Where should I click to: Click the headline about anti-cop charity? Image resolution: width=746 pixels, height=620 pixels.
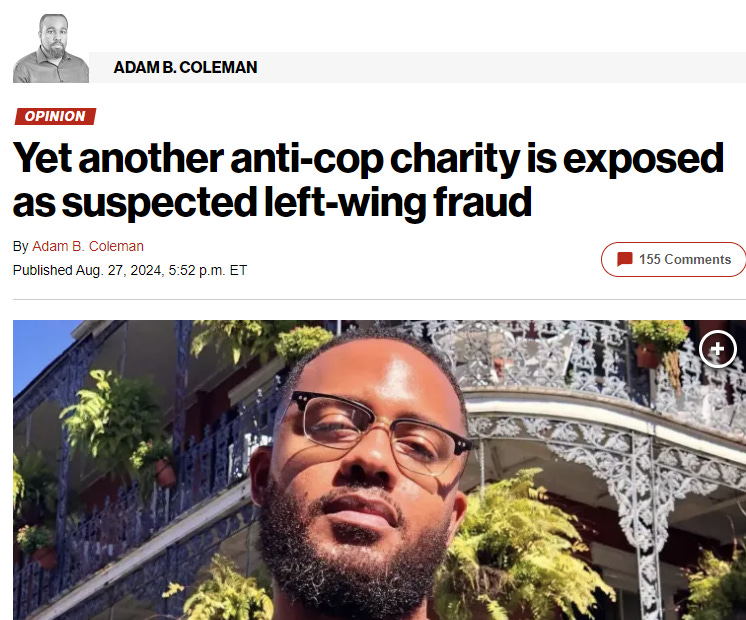pyautogui.click(x=368, y=180)
